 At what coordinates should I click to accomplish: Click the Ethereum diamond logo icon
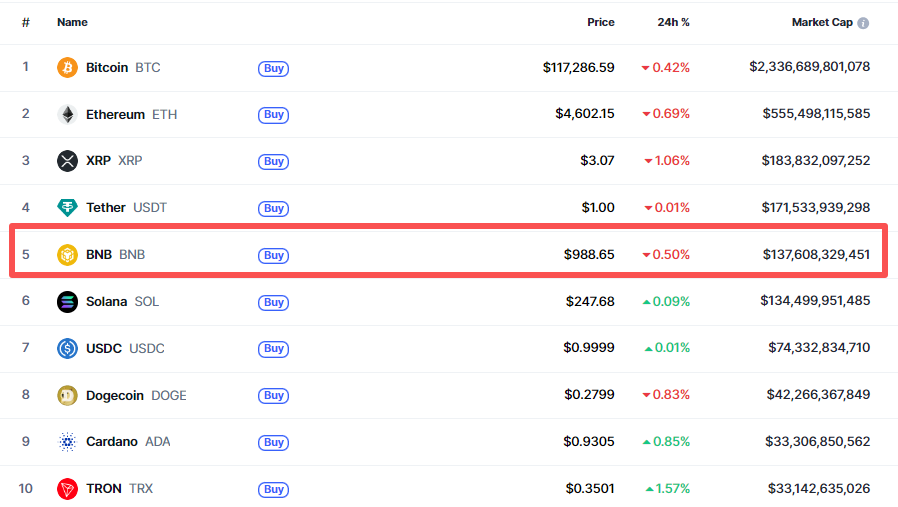pos(67,115)
